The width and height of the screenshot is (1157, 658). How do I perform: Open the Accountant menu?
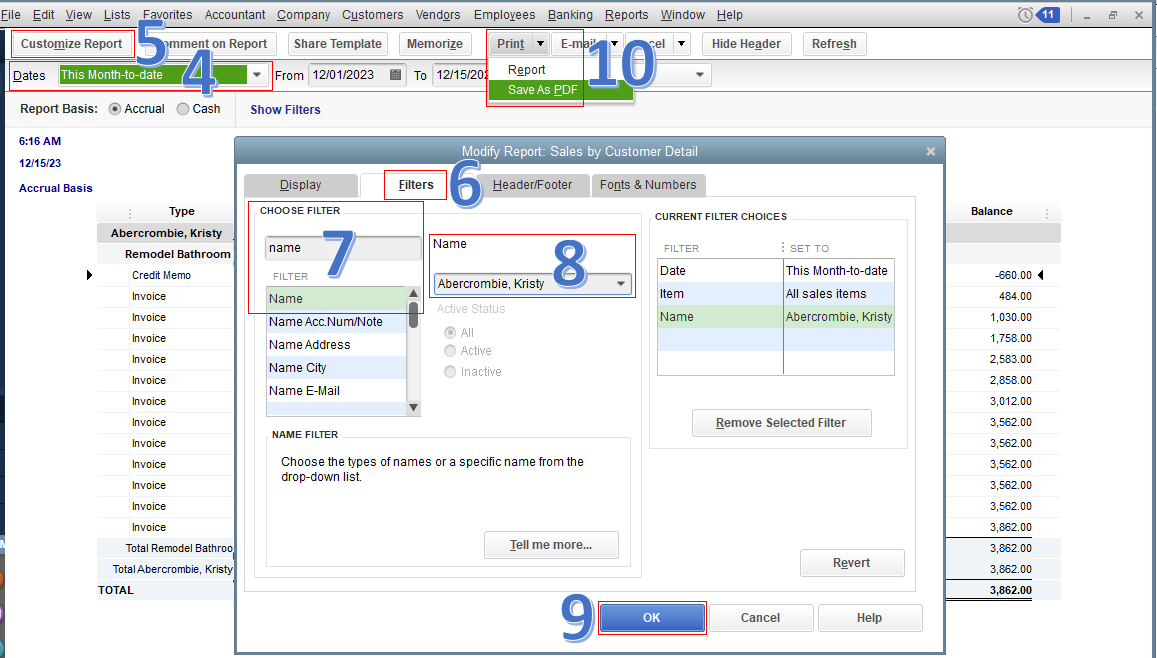(x=234, y=14)
